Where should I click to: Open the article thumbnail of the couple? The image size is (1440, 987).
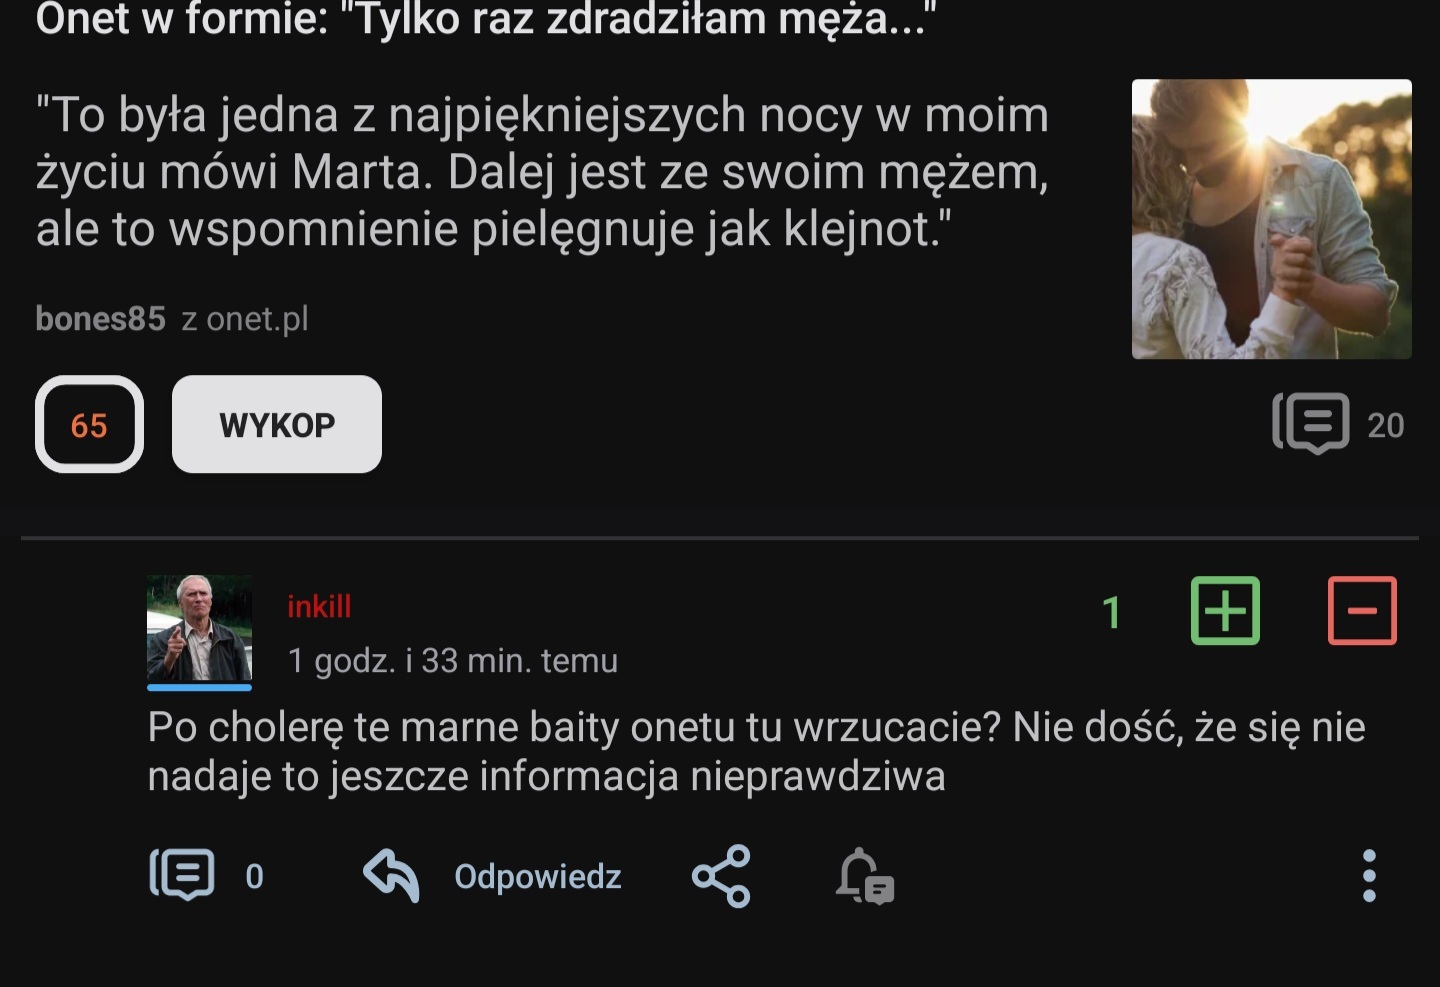(1271, 219)
